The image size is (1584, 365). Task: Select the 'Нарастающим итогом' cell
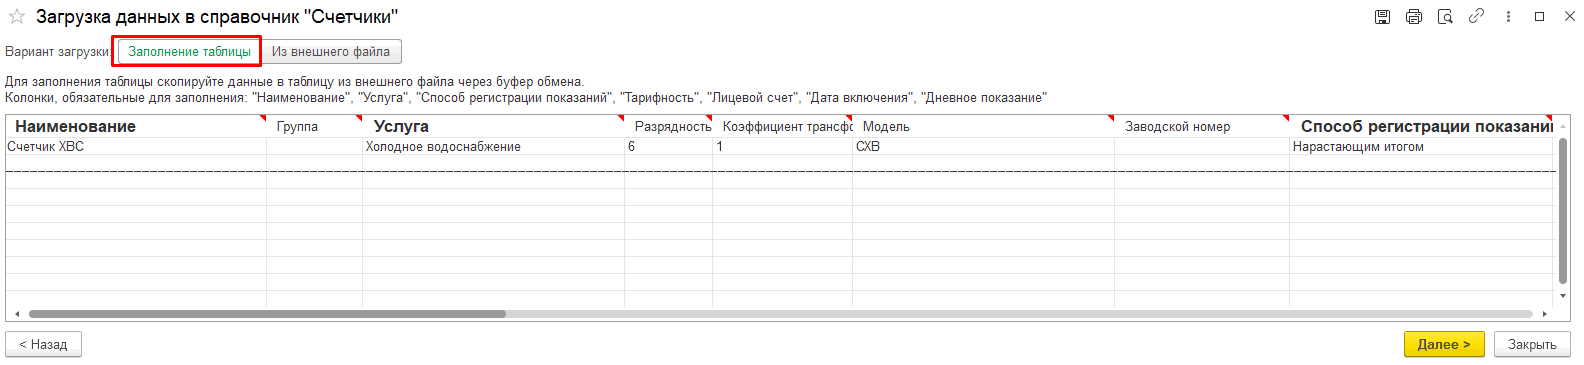coord(1422,146)
